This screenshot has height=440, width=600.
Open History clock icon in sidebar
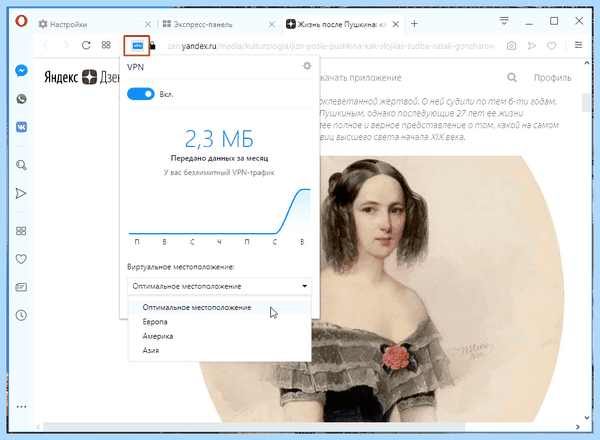pyautogui.click(x=21, y=315)
